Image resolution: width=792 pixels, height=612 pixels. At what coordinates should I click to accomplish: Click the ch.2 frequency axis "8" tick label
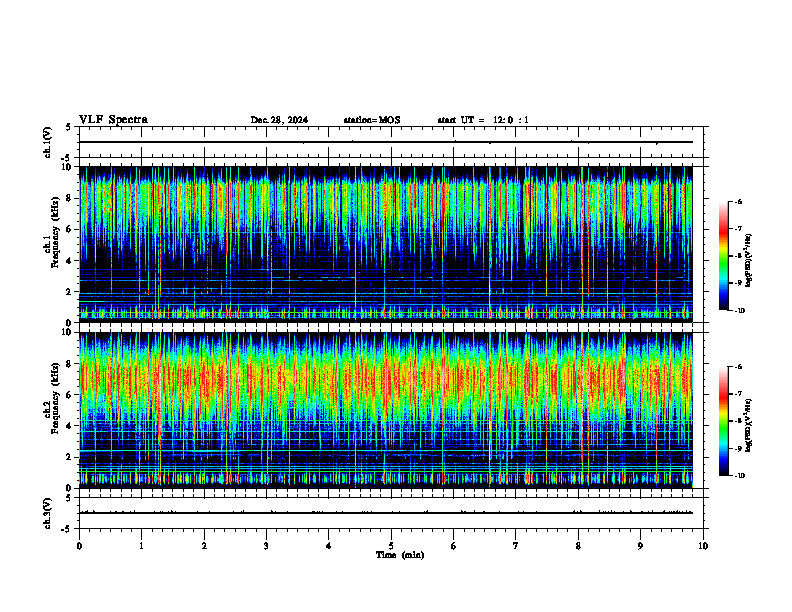70,364
